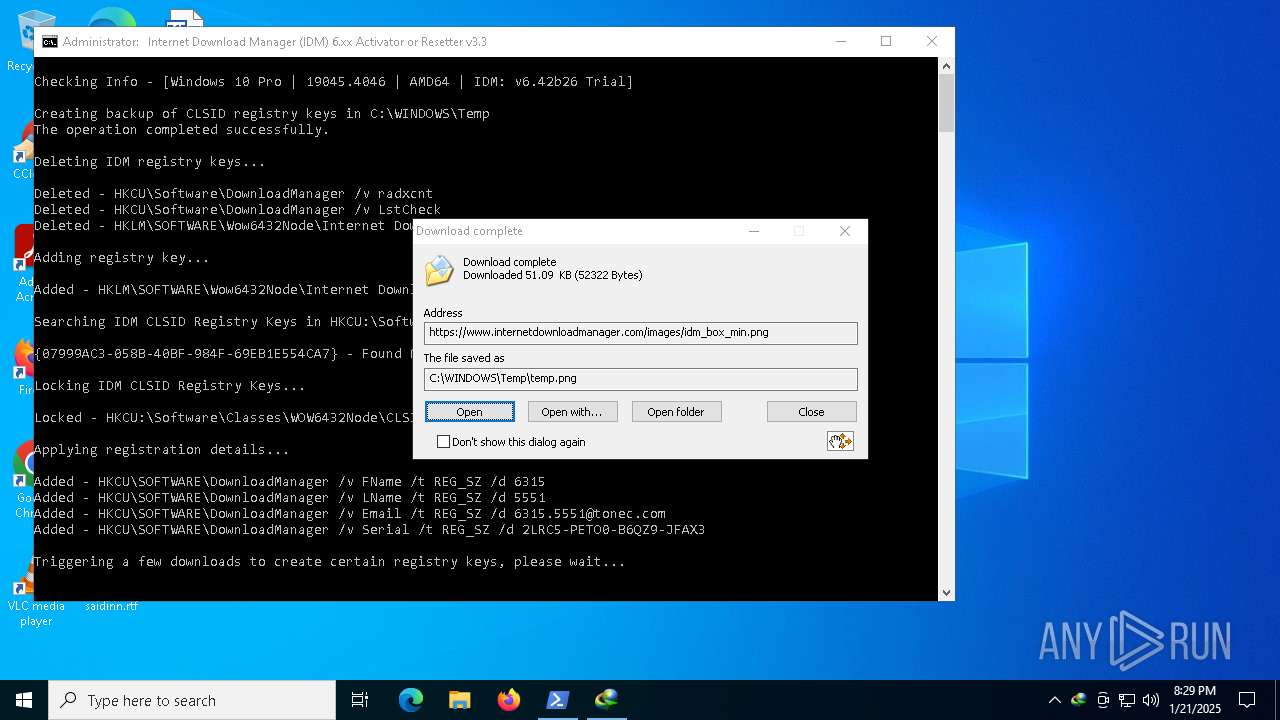Click the 'Triggering a few downloads' console line

330,562
